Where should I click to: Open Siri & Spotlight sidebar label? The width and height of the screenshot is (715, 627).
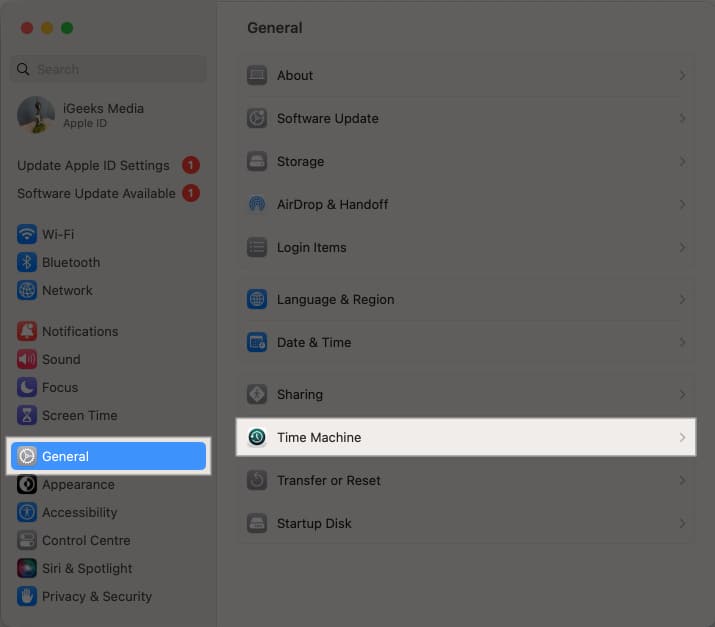87,569
